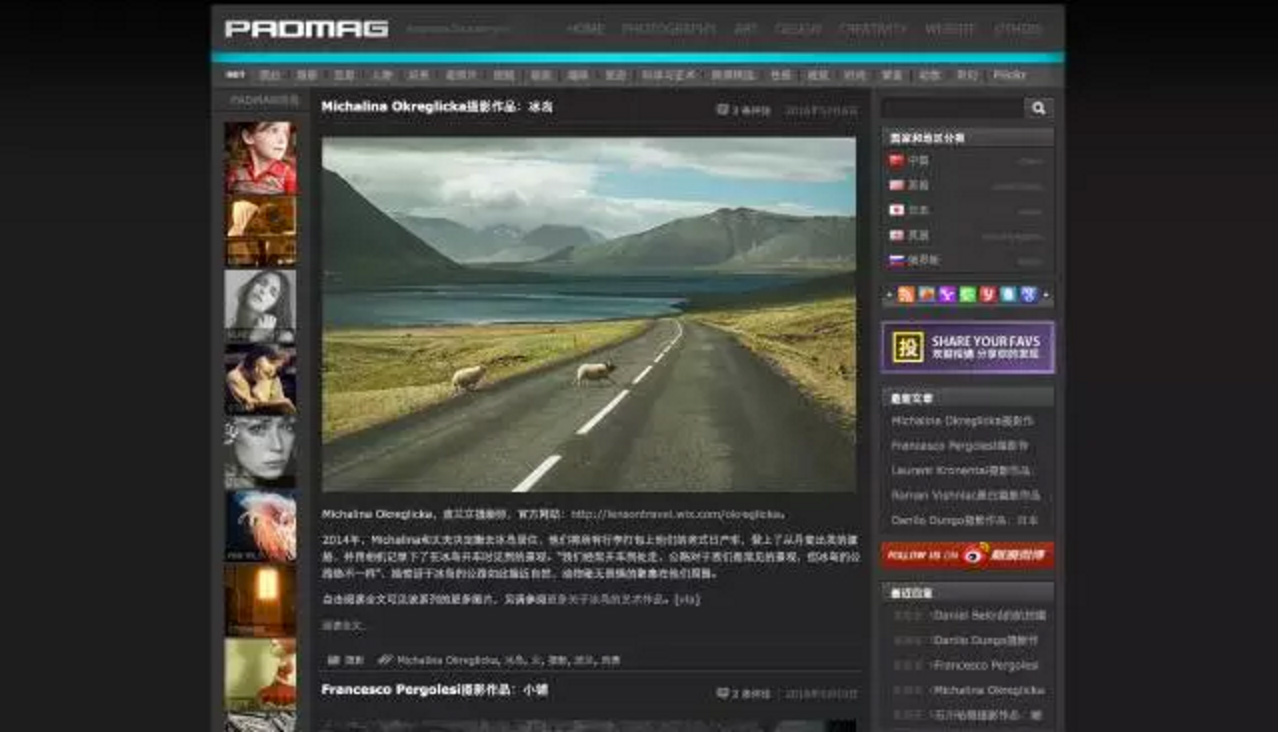Screen dimensions: 1282x732
Task: Open the PHOTOGRAPHY menu item
Action: pyautogui.click(x=669, y=29)
